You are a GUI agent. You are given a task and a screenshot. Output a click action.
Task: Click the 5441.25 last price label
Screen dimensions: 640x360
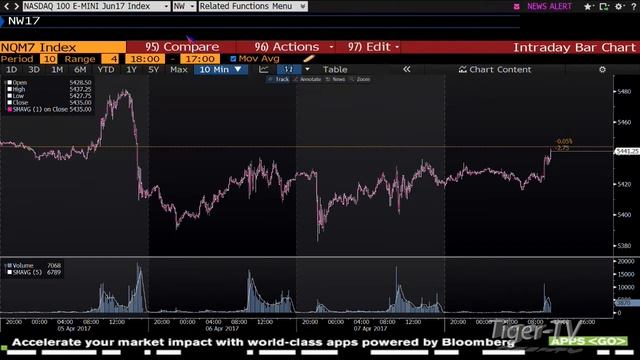pyautogui.click(x=627, y=151)
